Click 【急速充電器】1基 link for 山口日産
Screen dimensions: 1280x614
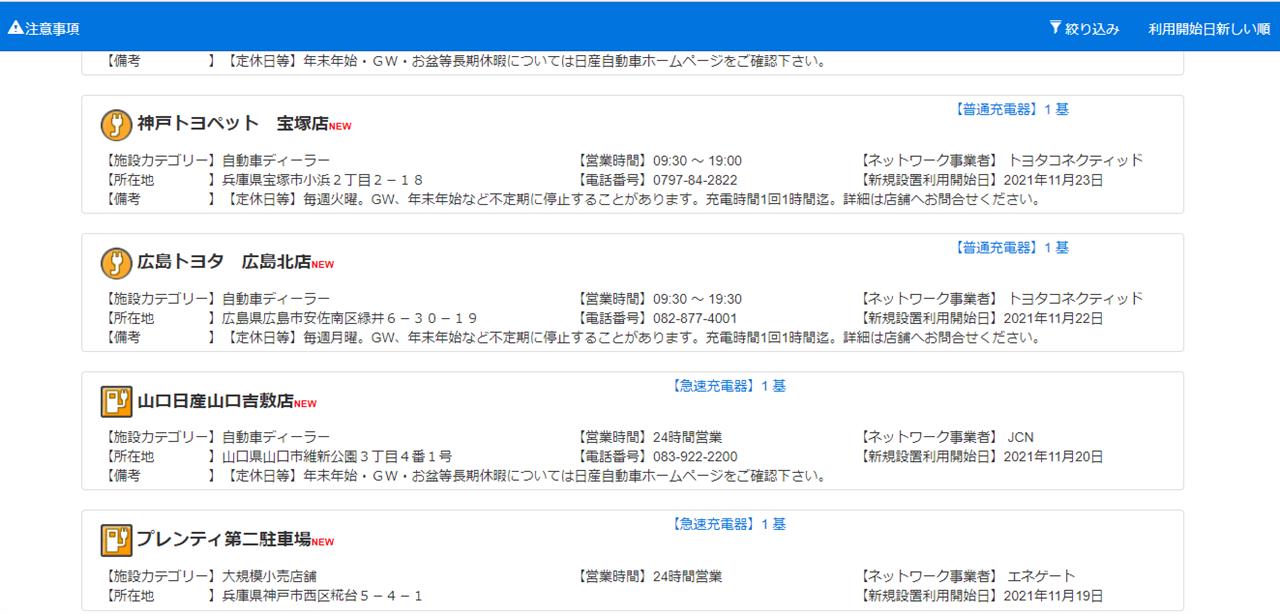728,385
